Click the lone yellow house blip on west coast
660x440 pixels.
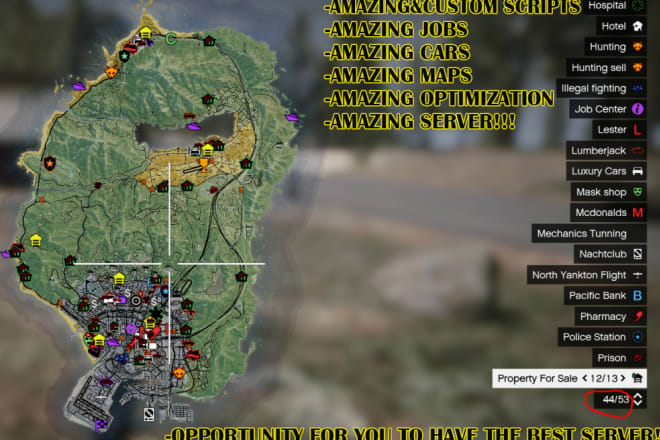(36, 240)
